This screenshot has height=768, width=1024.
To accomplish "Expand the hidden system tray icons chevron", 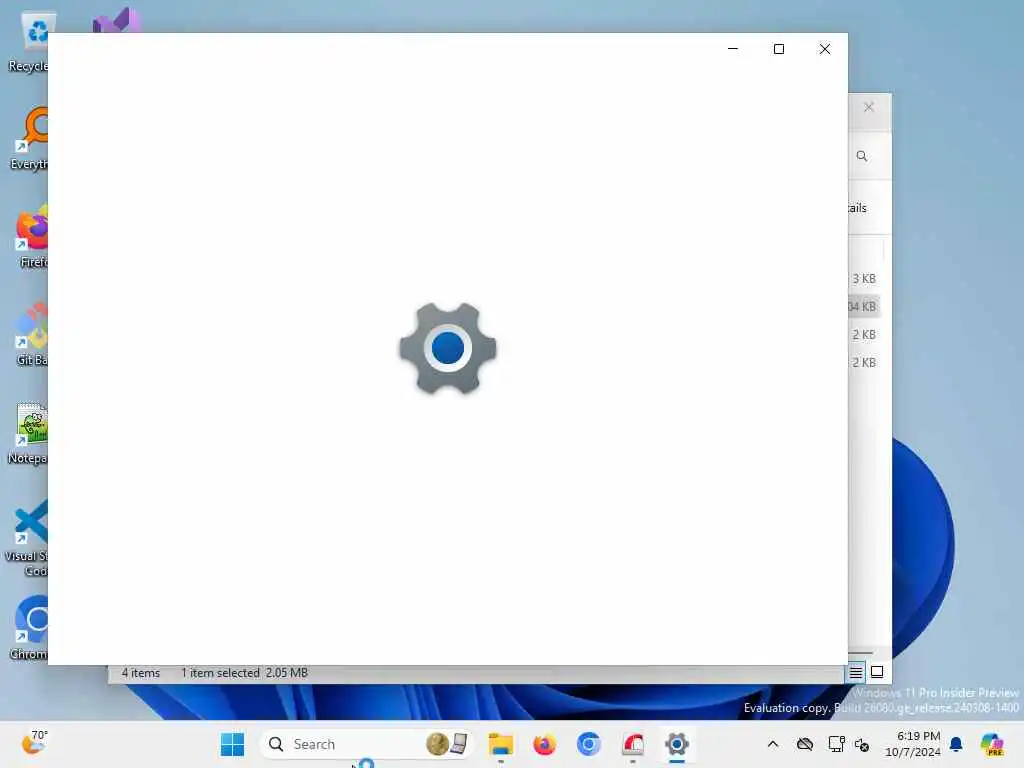I will [773, 744].
